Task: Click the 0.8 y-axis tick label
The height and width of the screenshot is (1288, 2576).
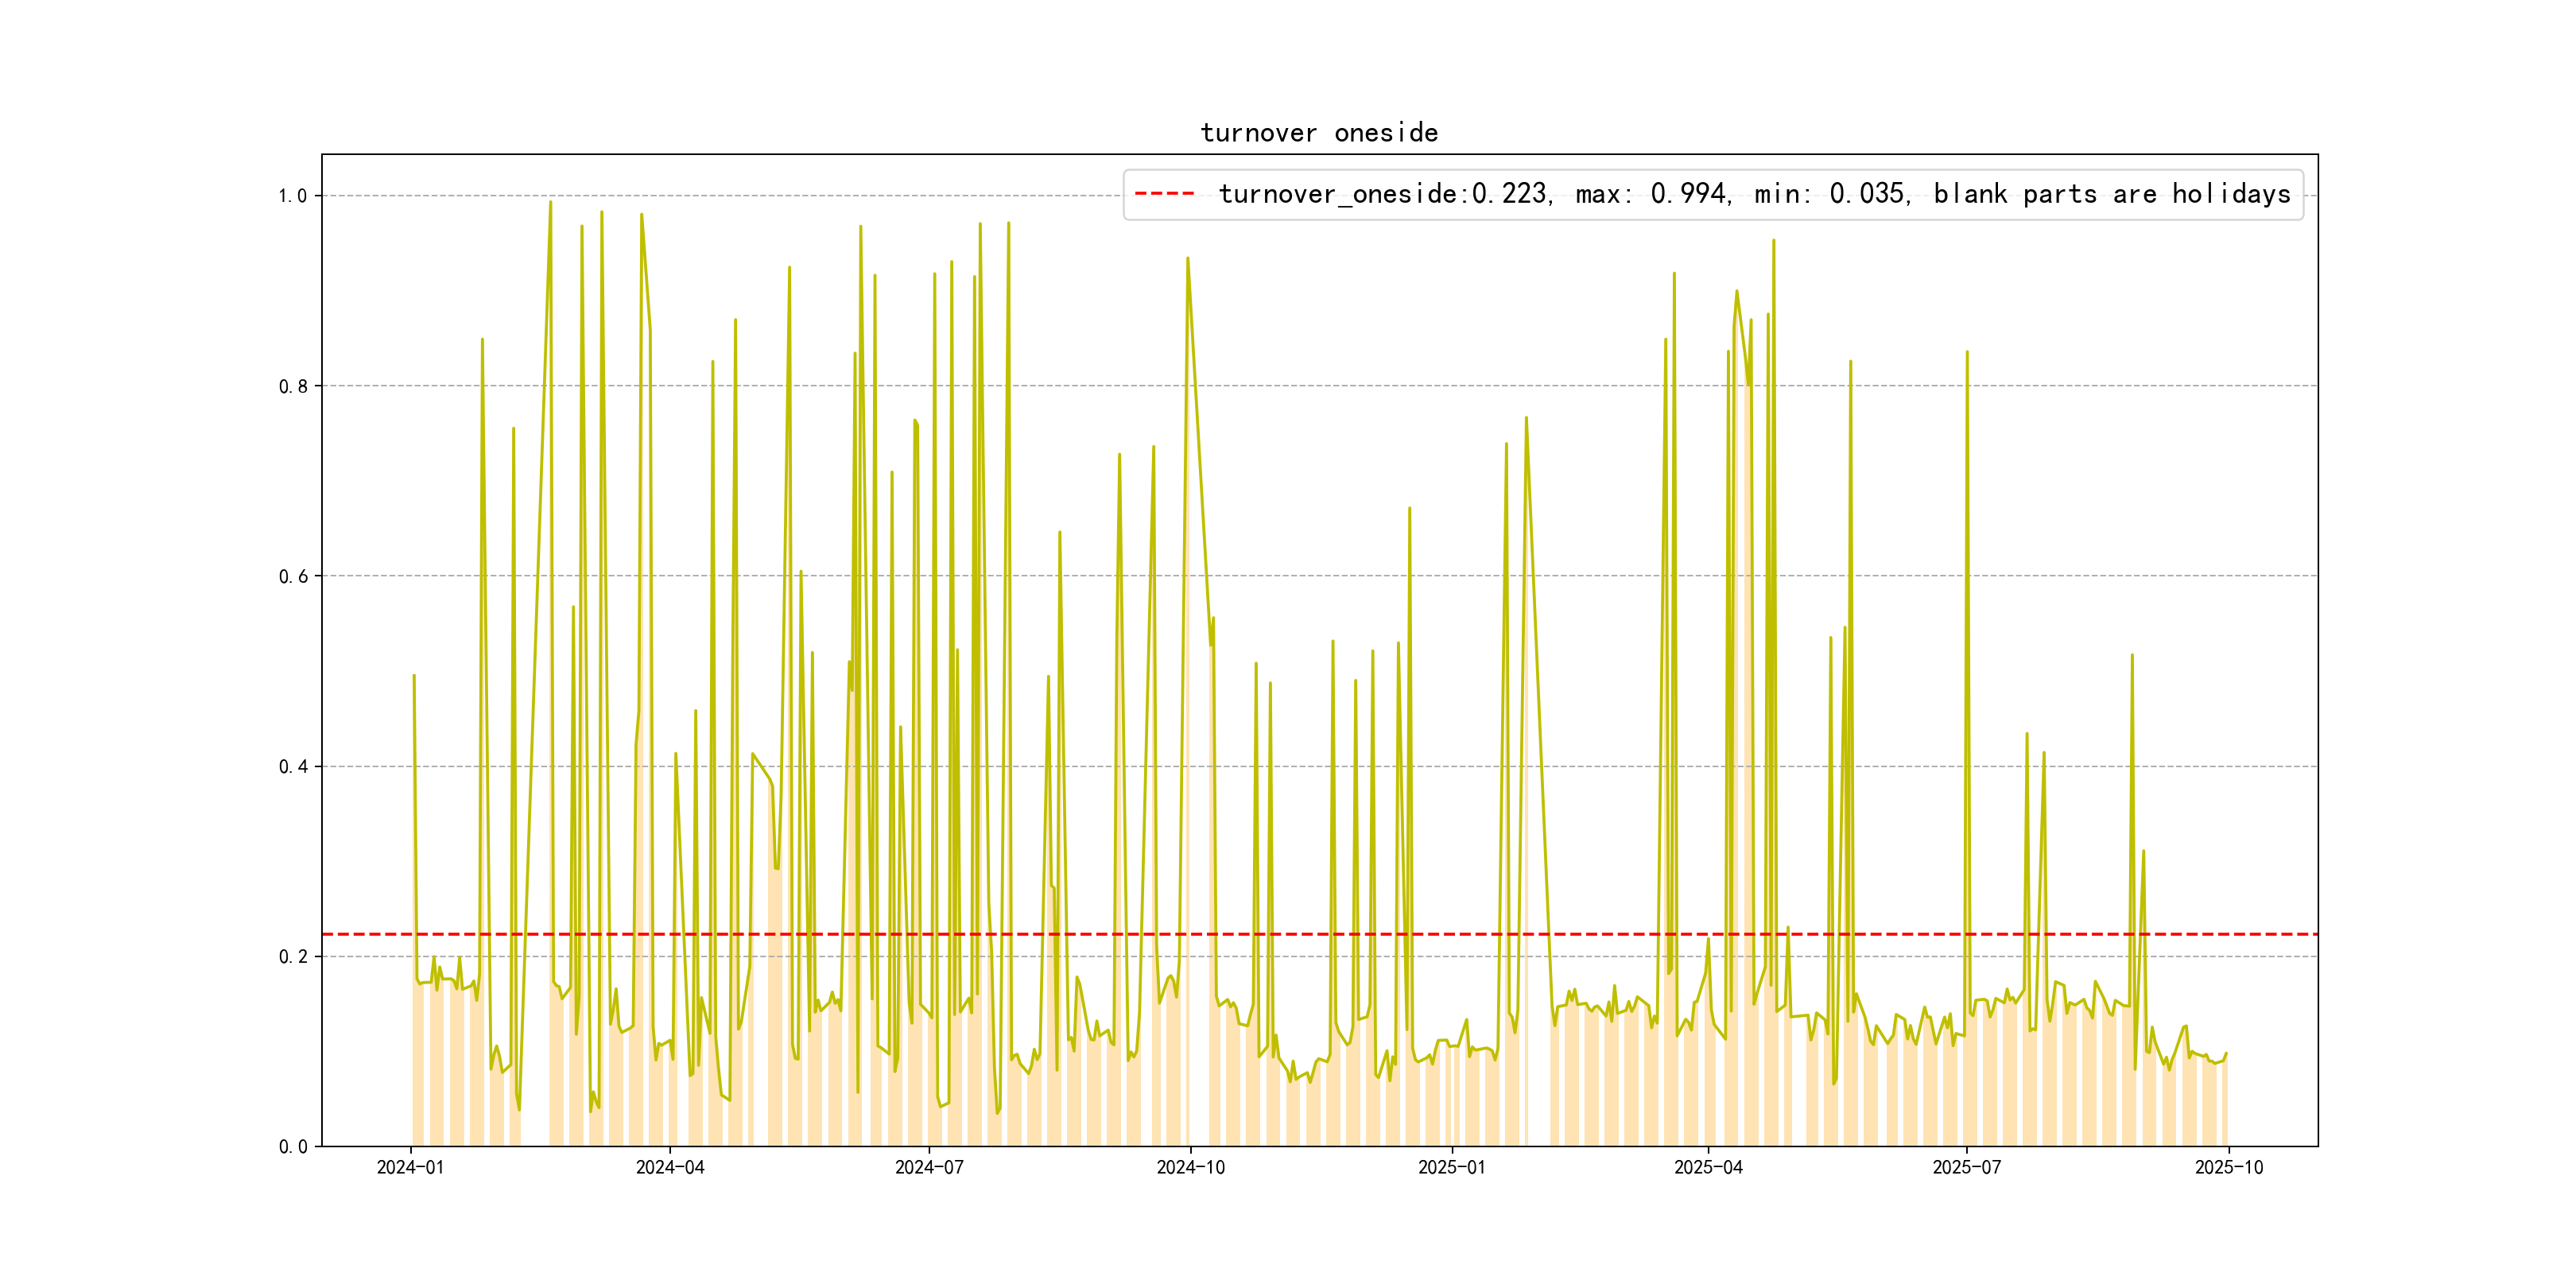Action: coord(292,386)
